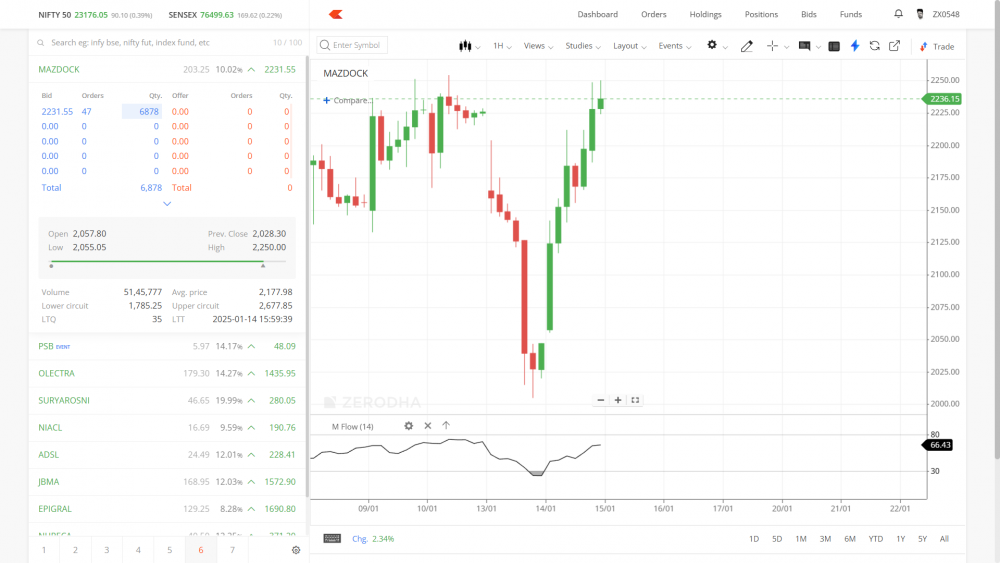This screenshot has height=563, width=1000.
Task: Open the Studies dropdown
Action: click(583, 46)
